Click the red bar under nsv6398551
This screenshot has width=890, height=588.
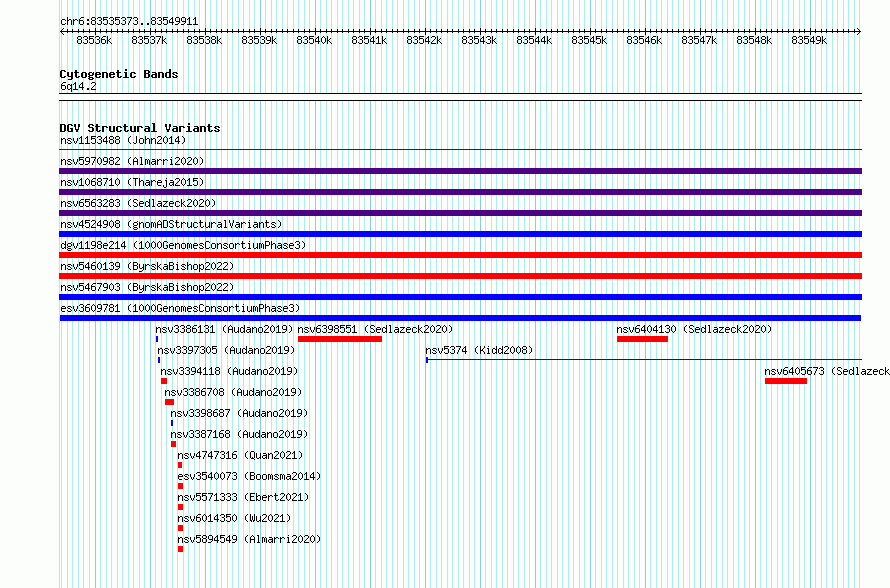tap(340, 339)
